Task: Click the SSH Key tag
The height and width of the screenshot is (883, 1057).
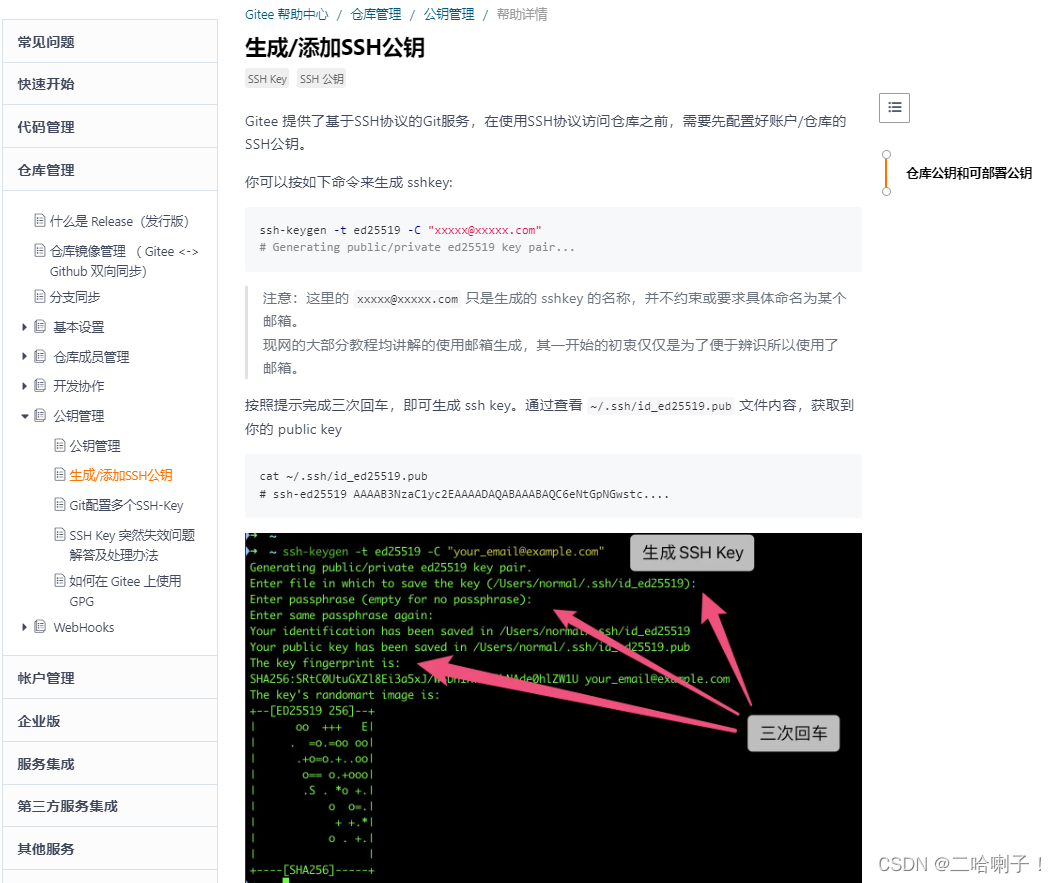Action: click(x=267, y=79)
